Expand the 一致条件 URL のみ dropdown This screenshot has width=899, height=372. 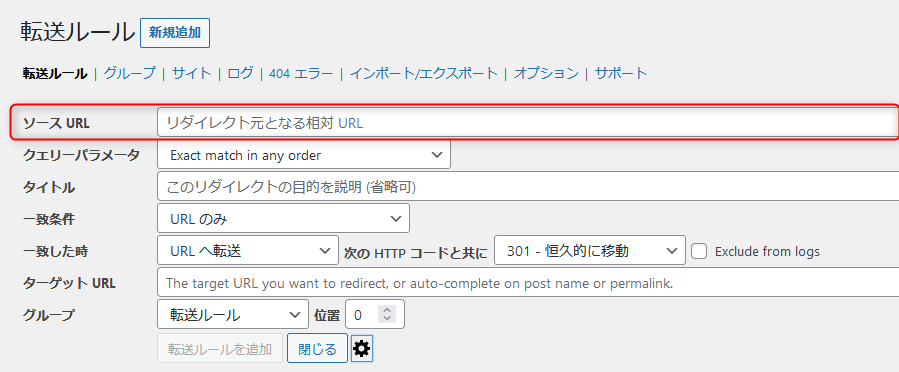pyautogui.click(x=283, y=218)
